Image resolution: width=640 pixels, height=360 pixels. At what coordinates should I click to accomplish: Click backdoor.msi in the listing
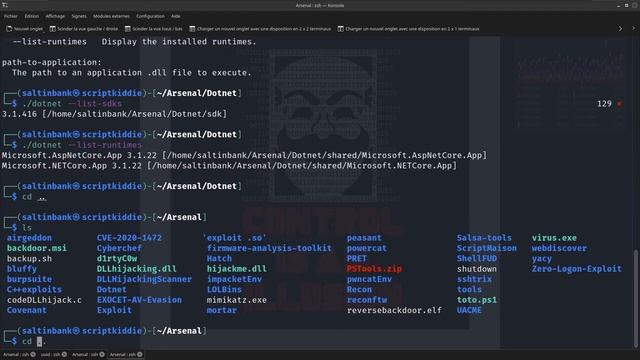[x=37, y=248]
